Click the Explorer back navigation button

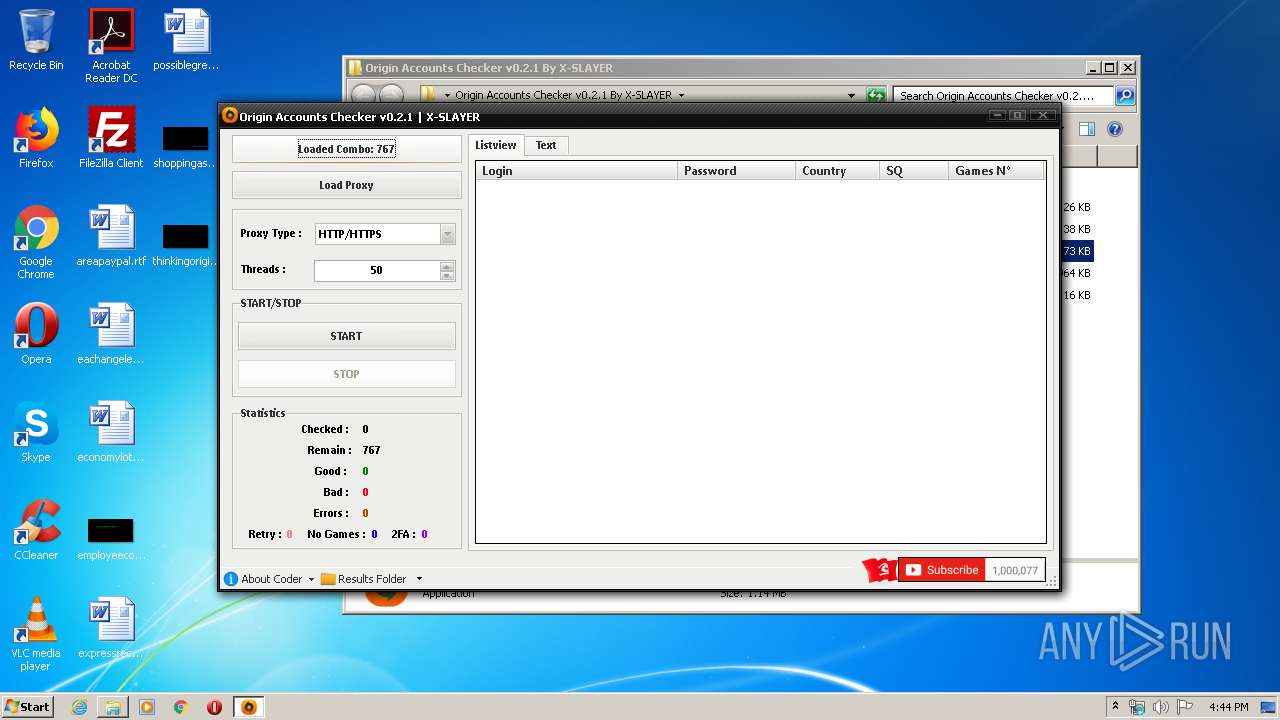pos(363,95)
